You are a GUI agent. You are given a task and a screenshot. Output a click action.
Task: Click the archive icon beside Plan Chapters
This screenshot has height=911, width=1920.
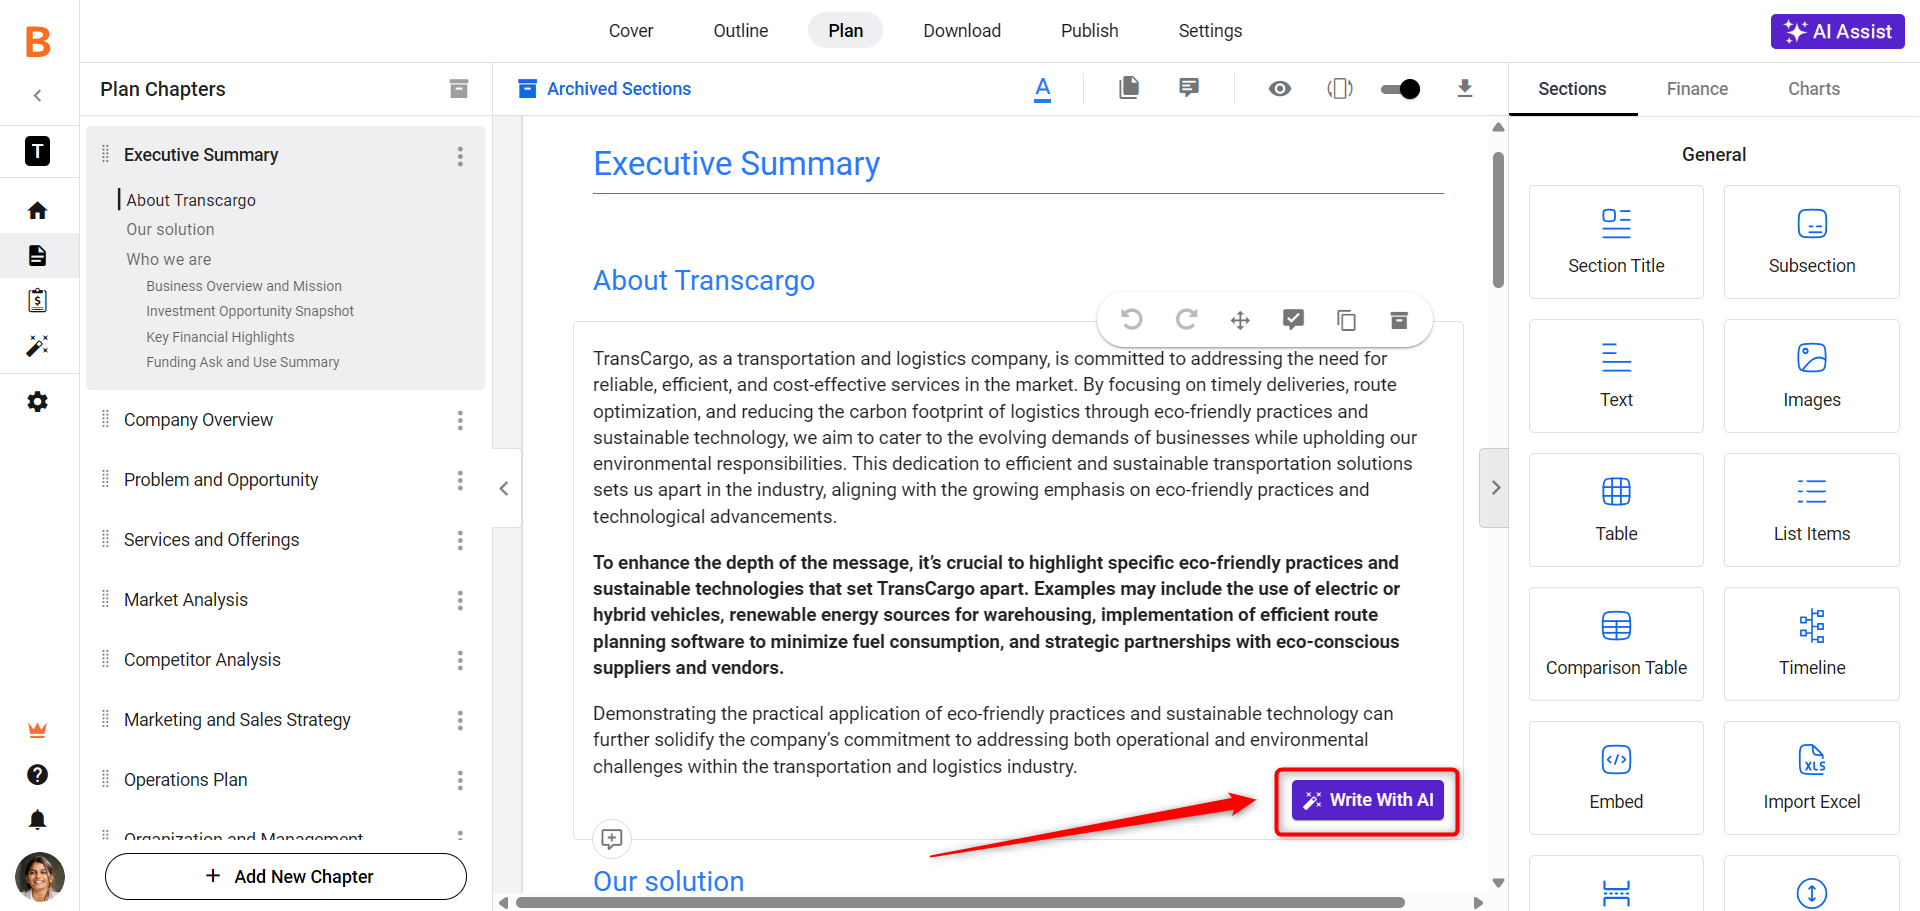tap(459, 89)
